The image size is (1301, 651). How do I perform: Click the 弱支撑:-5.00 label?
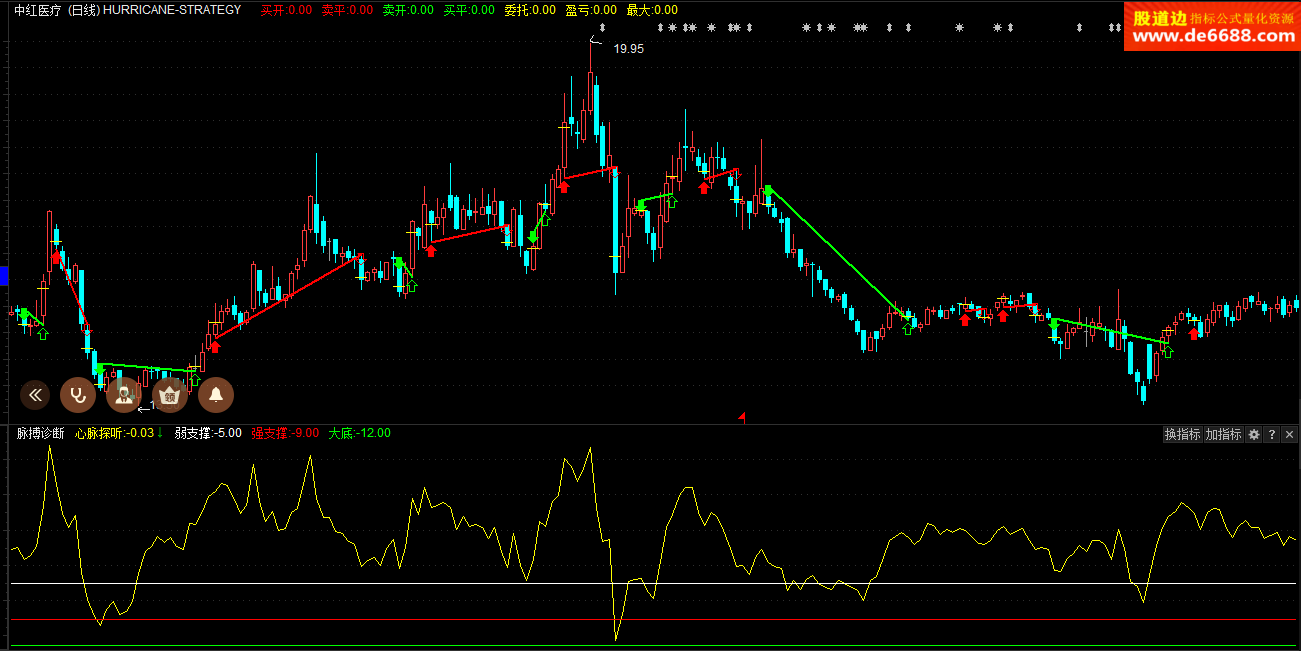pyautogui.click(x=208, y=433)
